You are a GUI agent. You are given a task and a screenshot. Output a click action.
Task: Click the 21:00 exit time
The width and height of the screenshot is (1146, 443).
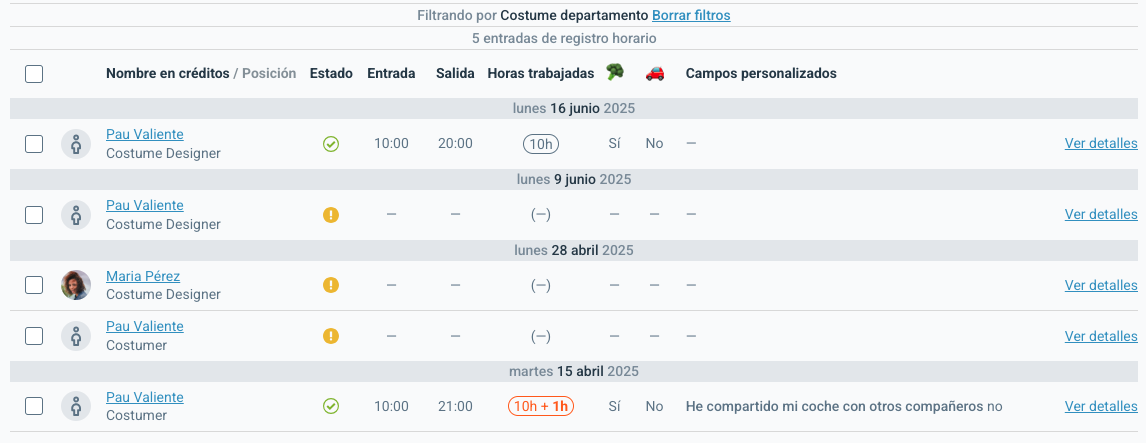[455, 406]
